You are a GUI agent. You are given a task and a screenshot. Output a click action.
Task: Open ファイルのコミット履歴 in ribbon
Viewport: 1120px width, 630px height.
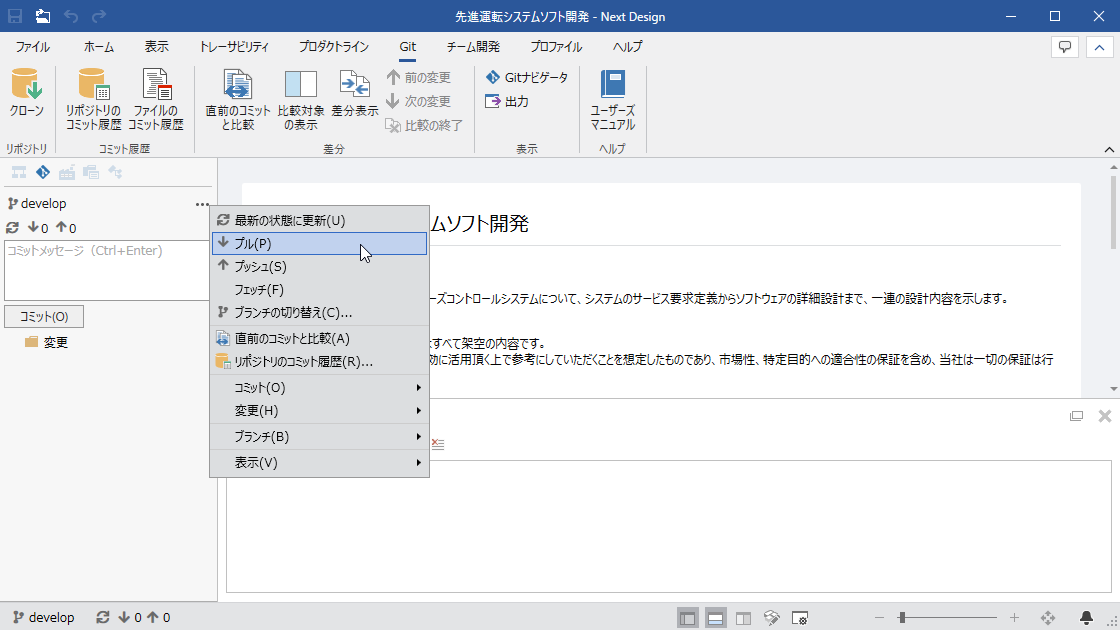pos(156,99)
